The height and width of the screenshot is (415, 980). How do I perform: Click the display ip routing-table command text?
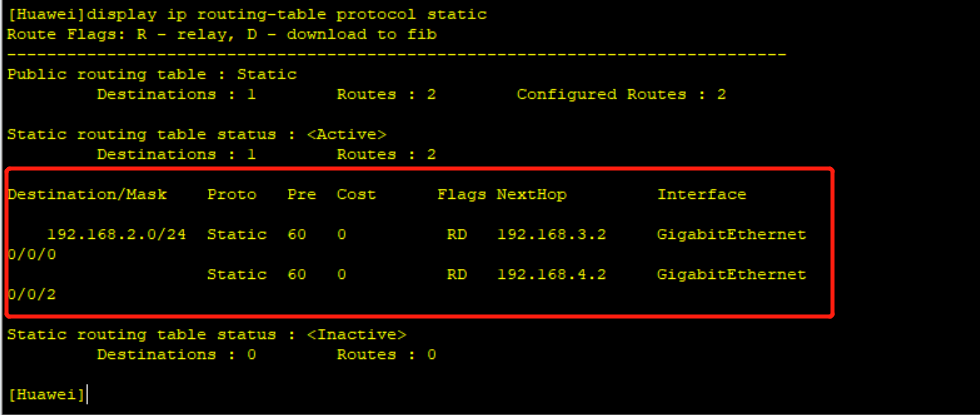(x=285, y=14)
